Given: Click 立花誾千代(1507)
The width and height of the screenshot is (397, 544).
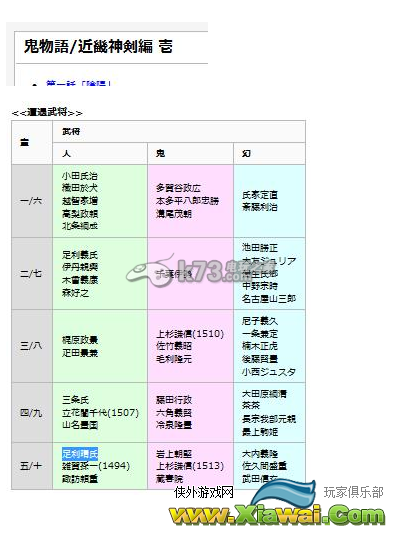Looking at the screenshot, I should [x=100, y=413].
